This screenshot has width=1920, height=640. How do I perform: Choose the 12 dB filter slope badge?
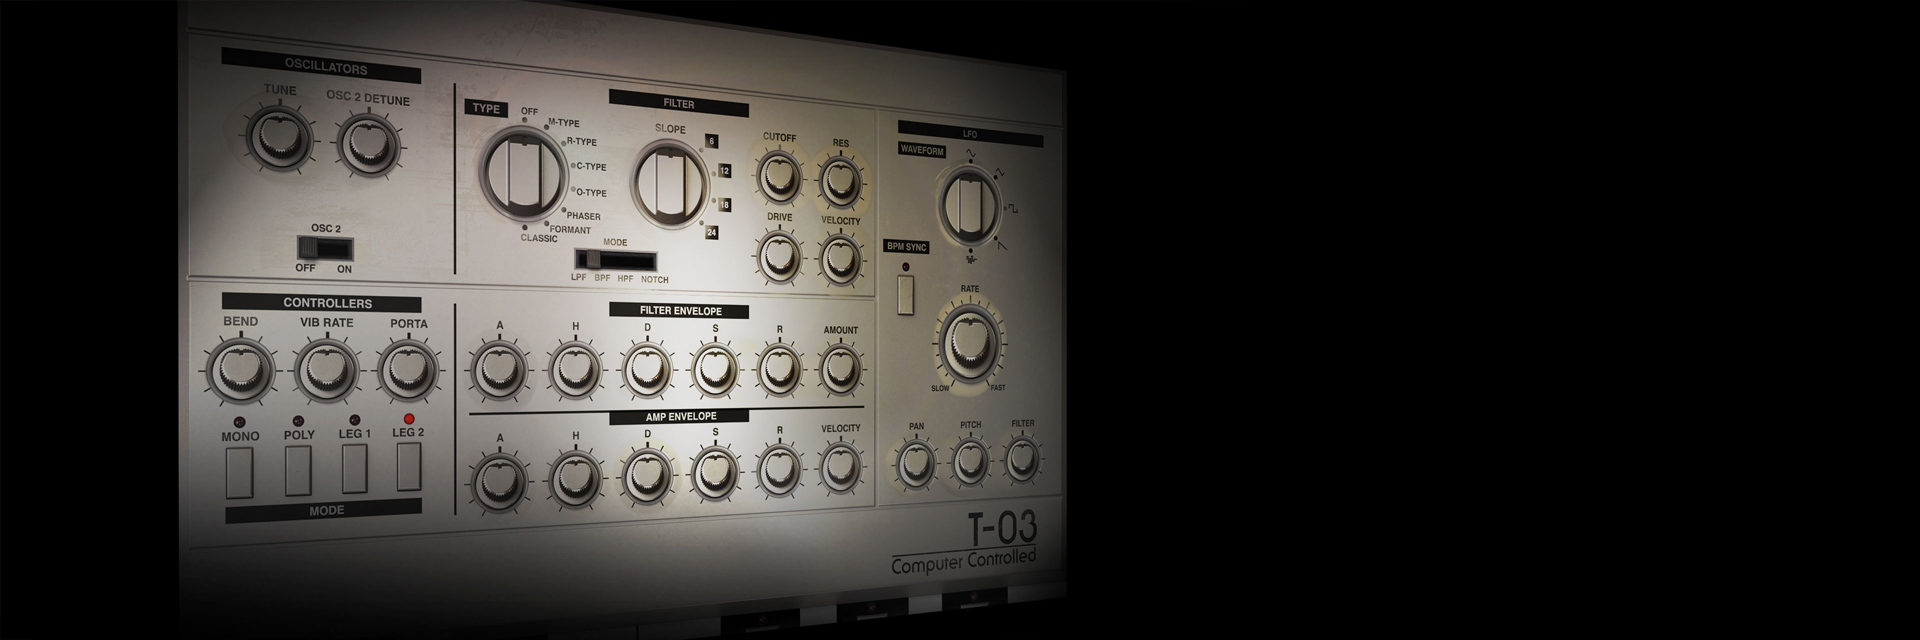(x=724, y=171)
